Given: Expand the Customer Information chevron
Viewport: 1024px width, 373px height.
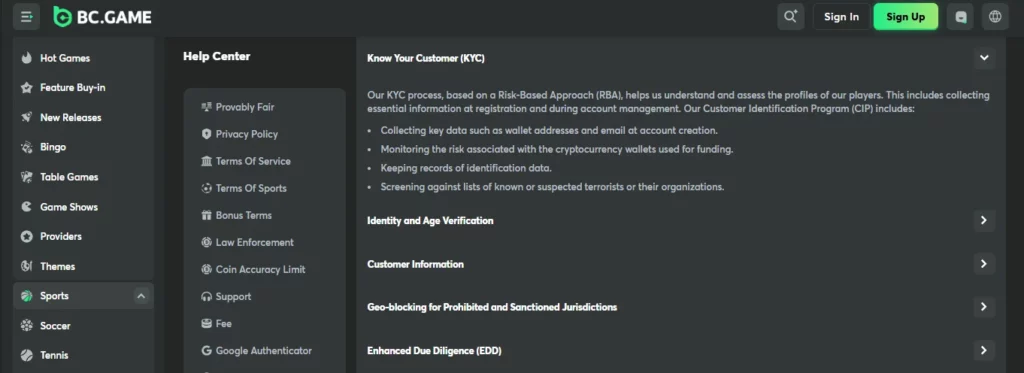Looking at the screenshot, I should (984, 264).
